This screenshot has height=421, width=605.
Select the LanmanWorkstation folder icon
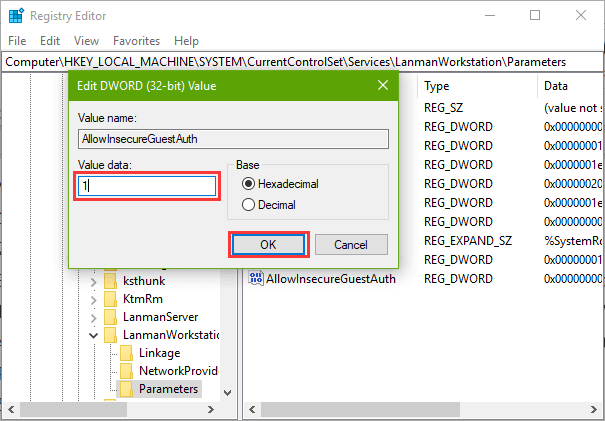click(x=110, y=335)
